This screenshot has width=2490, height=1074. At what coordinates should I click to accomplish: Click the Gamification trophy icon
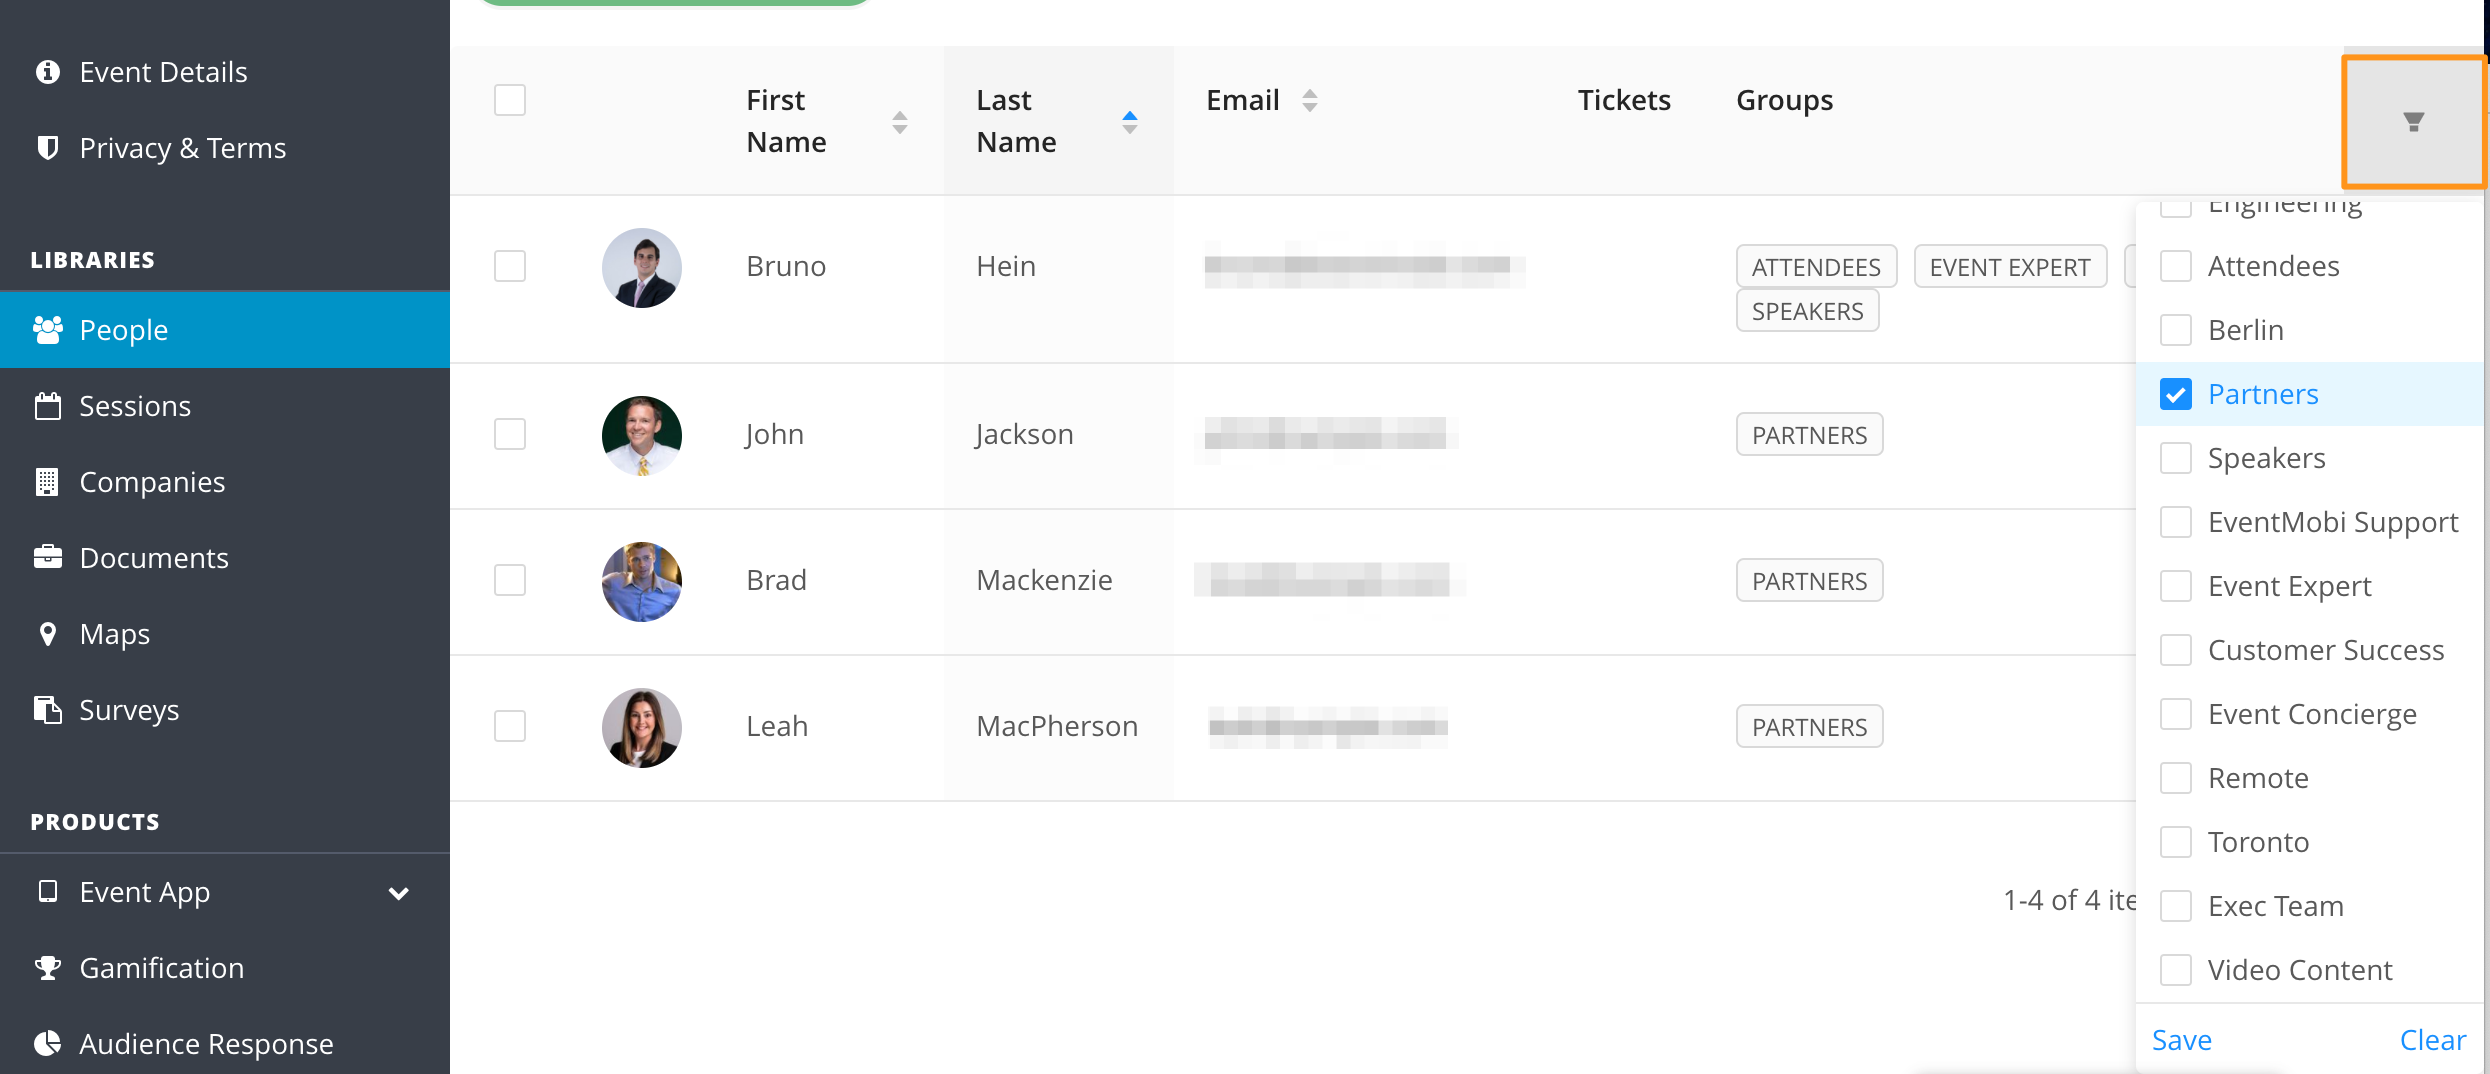point(47,968)
